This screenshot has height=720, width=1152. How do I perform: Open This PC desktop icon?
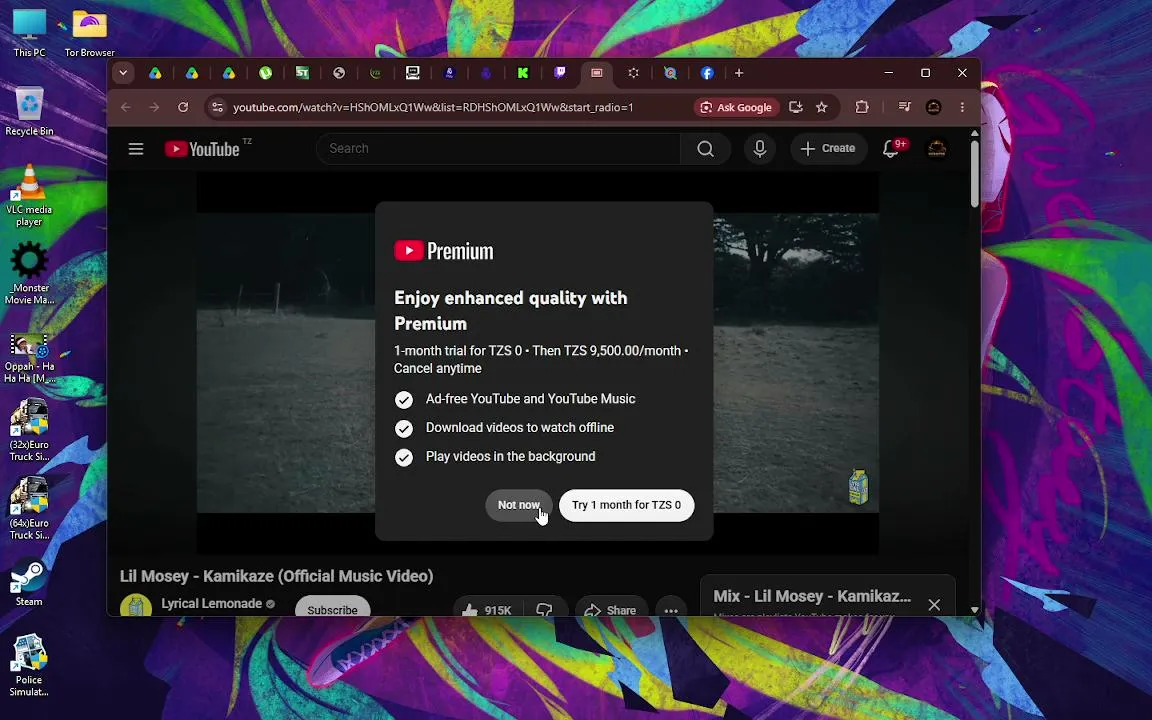pyautogui.click(x=29, y=33)
